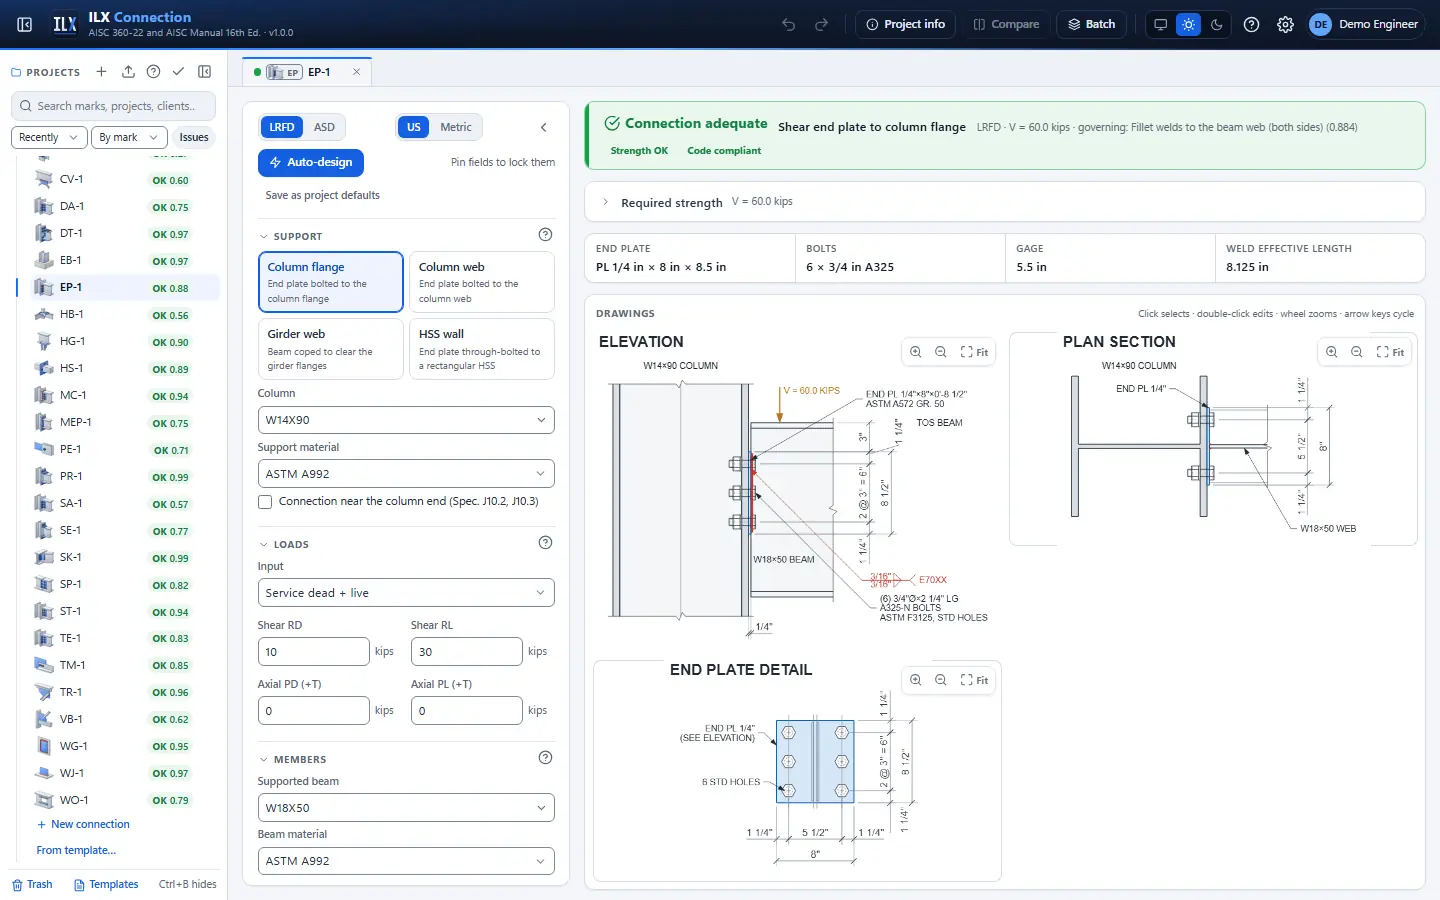The image size is (1440, 900).
Task: Click the upload export icon in Projects
Action: click(128, 72)
